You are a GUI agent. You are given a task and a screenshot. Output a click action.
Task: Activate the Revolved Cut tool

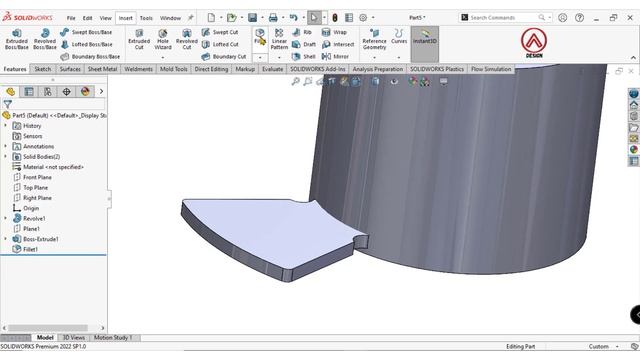(187, 39)
